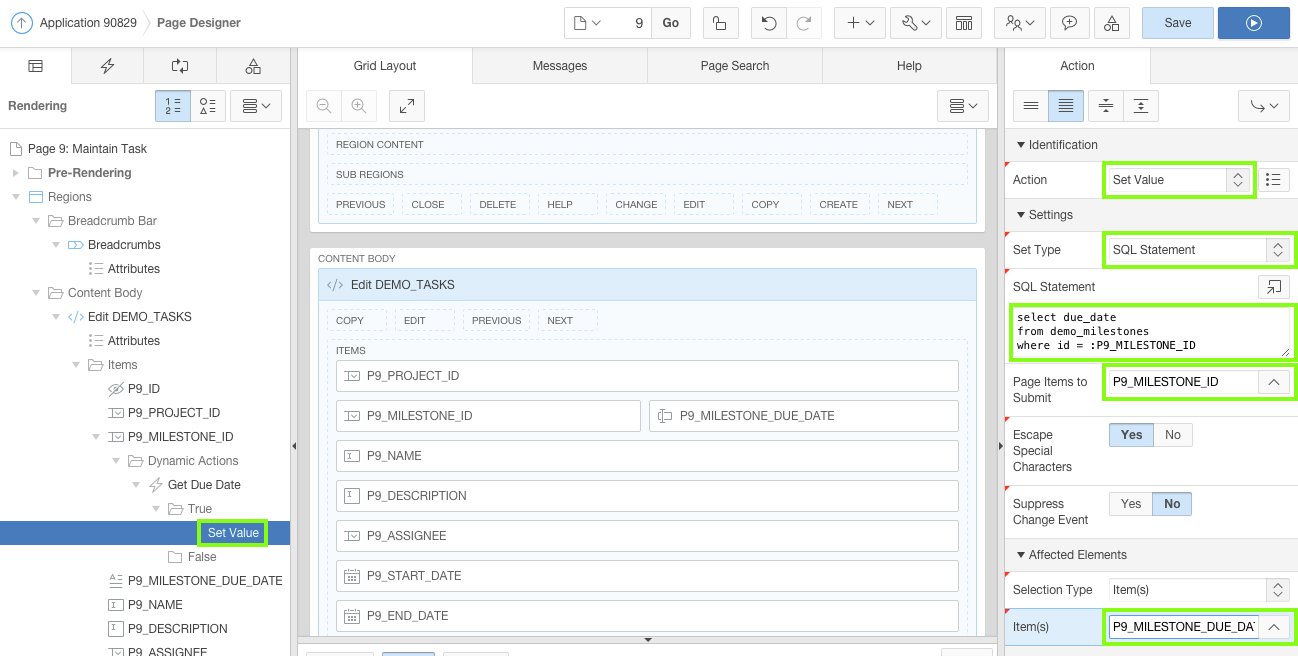Select P9_ID hidden item in tree
Viewport: 1298px width, 656px height.
click(x=143, y=389)
